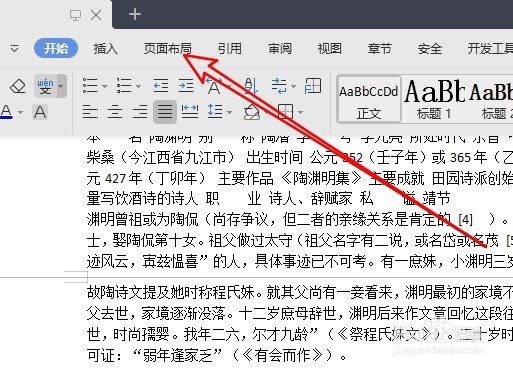Open the phonetic guide dropdown arrow
The width and height of the screenshot is (513, 368).
click(x=61, y=86)
